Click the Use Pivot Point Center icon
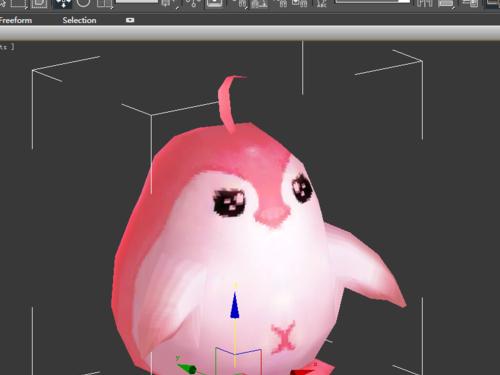 click(169, 3)
